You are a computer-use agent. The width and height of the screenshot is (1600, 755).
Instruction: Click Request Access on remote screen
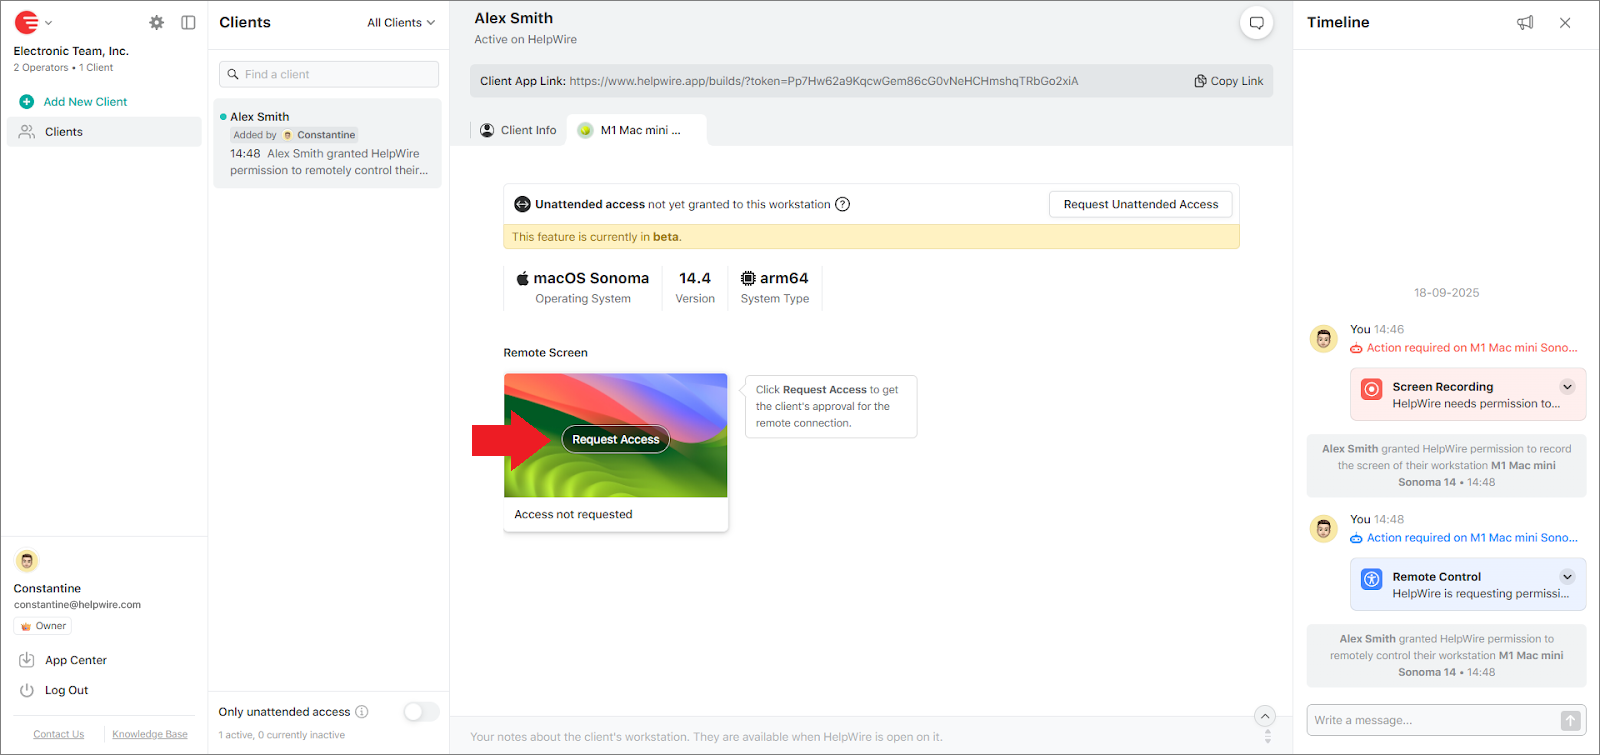(615, 439)
